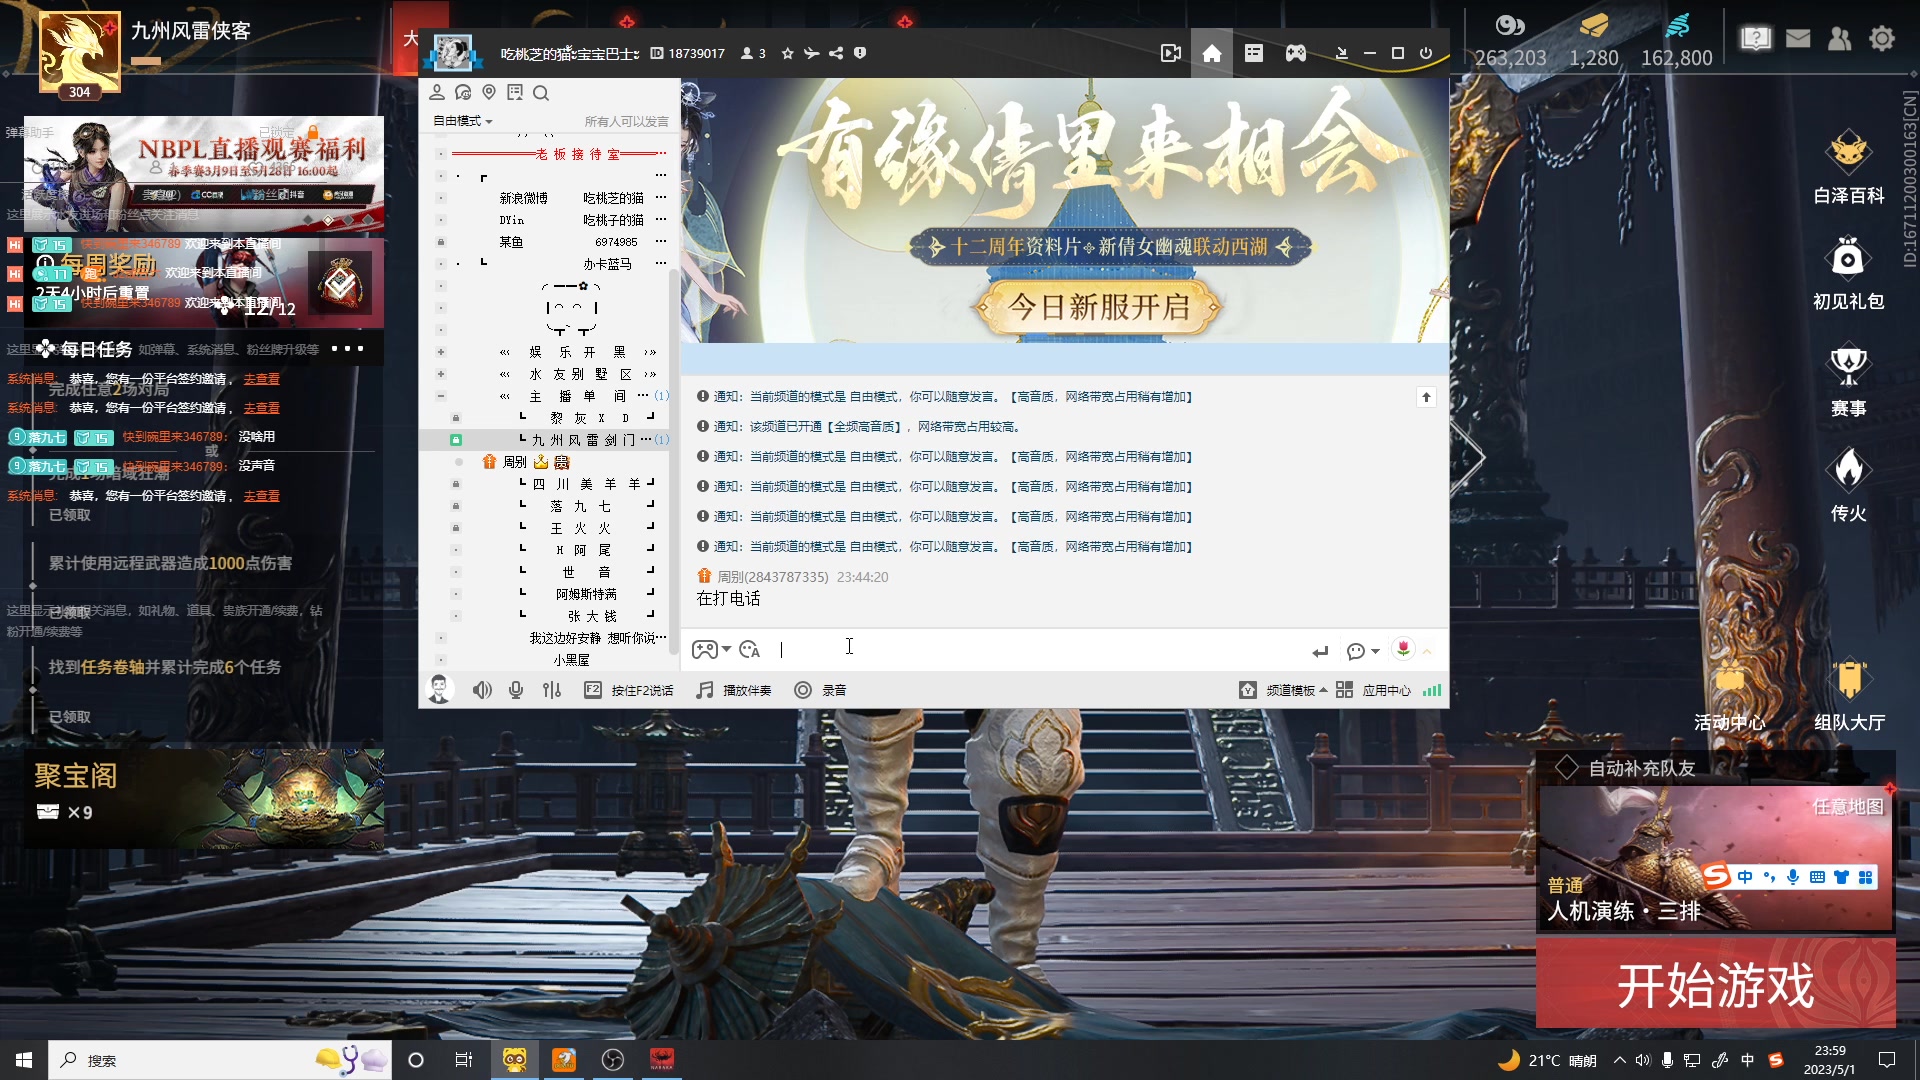Go to YY channel home icon
Screen dimensions: 1920x1080
click(x=1211, y=53)
